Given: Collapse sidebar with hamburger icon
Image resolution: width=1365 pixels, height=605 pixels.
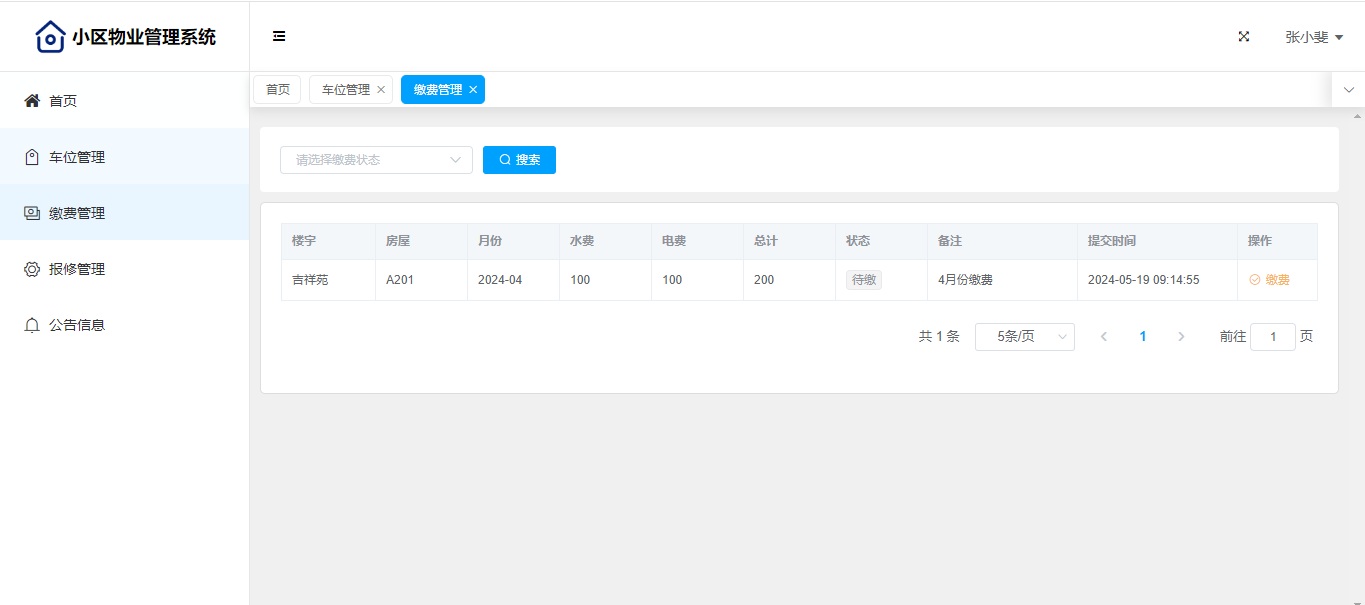Looking at the screenshot, I should pos(279,37).
